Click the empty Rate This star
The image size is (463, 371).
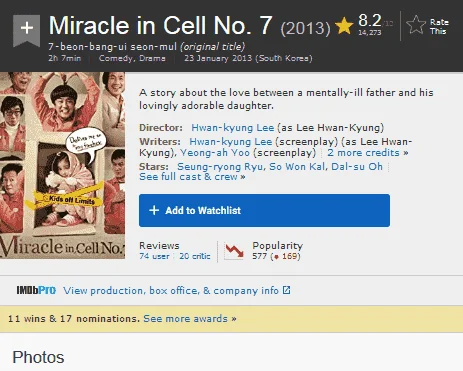tap(416, 25)
